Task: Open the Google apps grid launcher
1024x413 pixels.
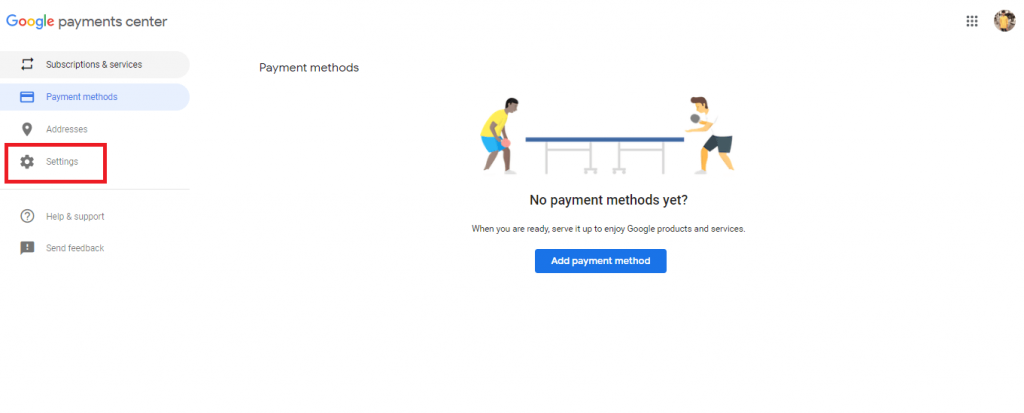Action: (972, 22)
